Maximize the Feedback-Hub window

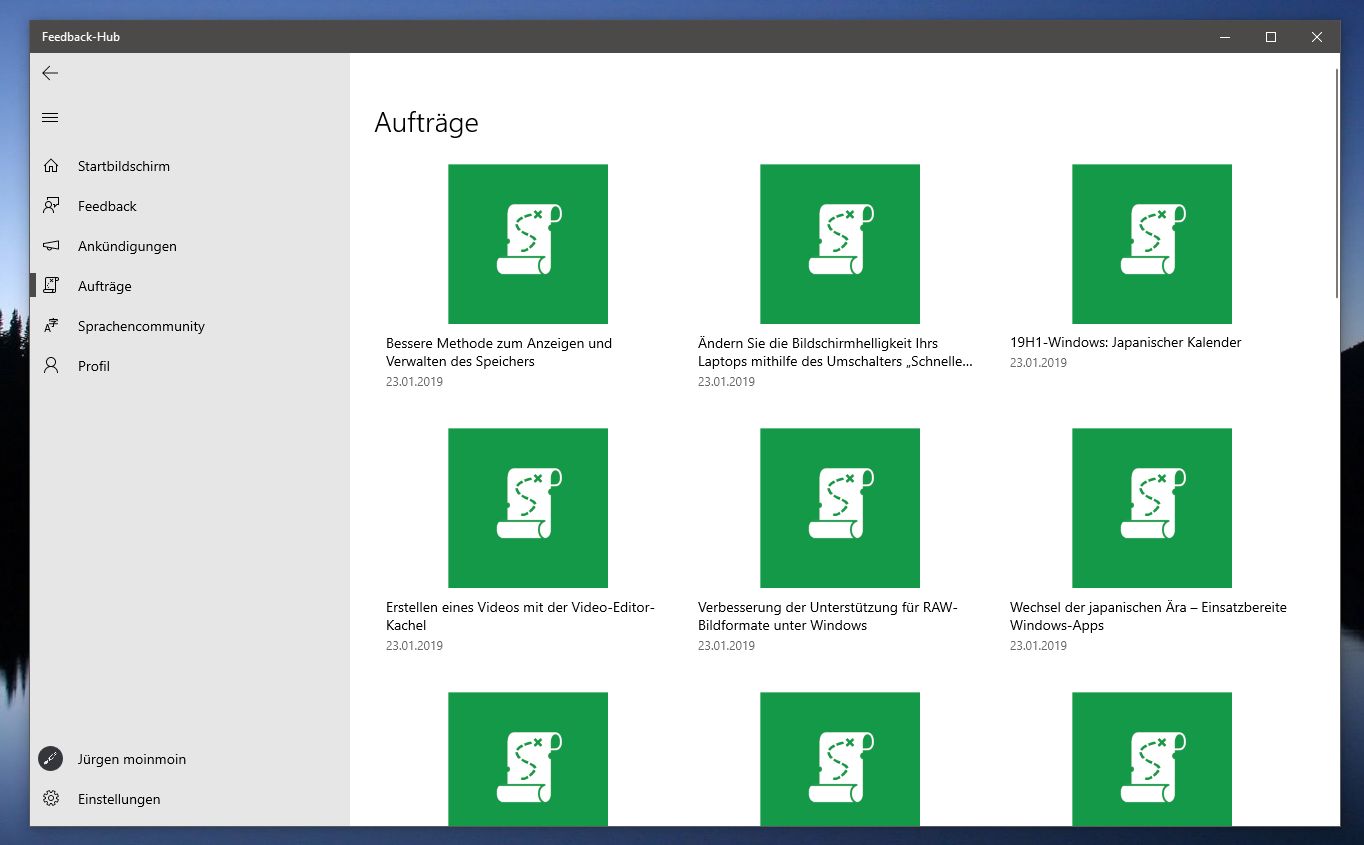(1271, 37)
